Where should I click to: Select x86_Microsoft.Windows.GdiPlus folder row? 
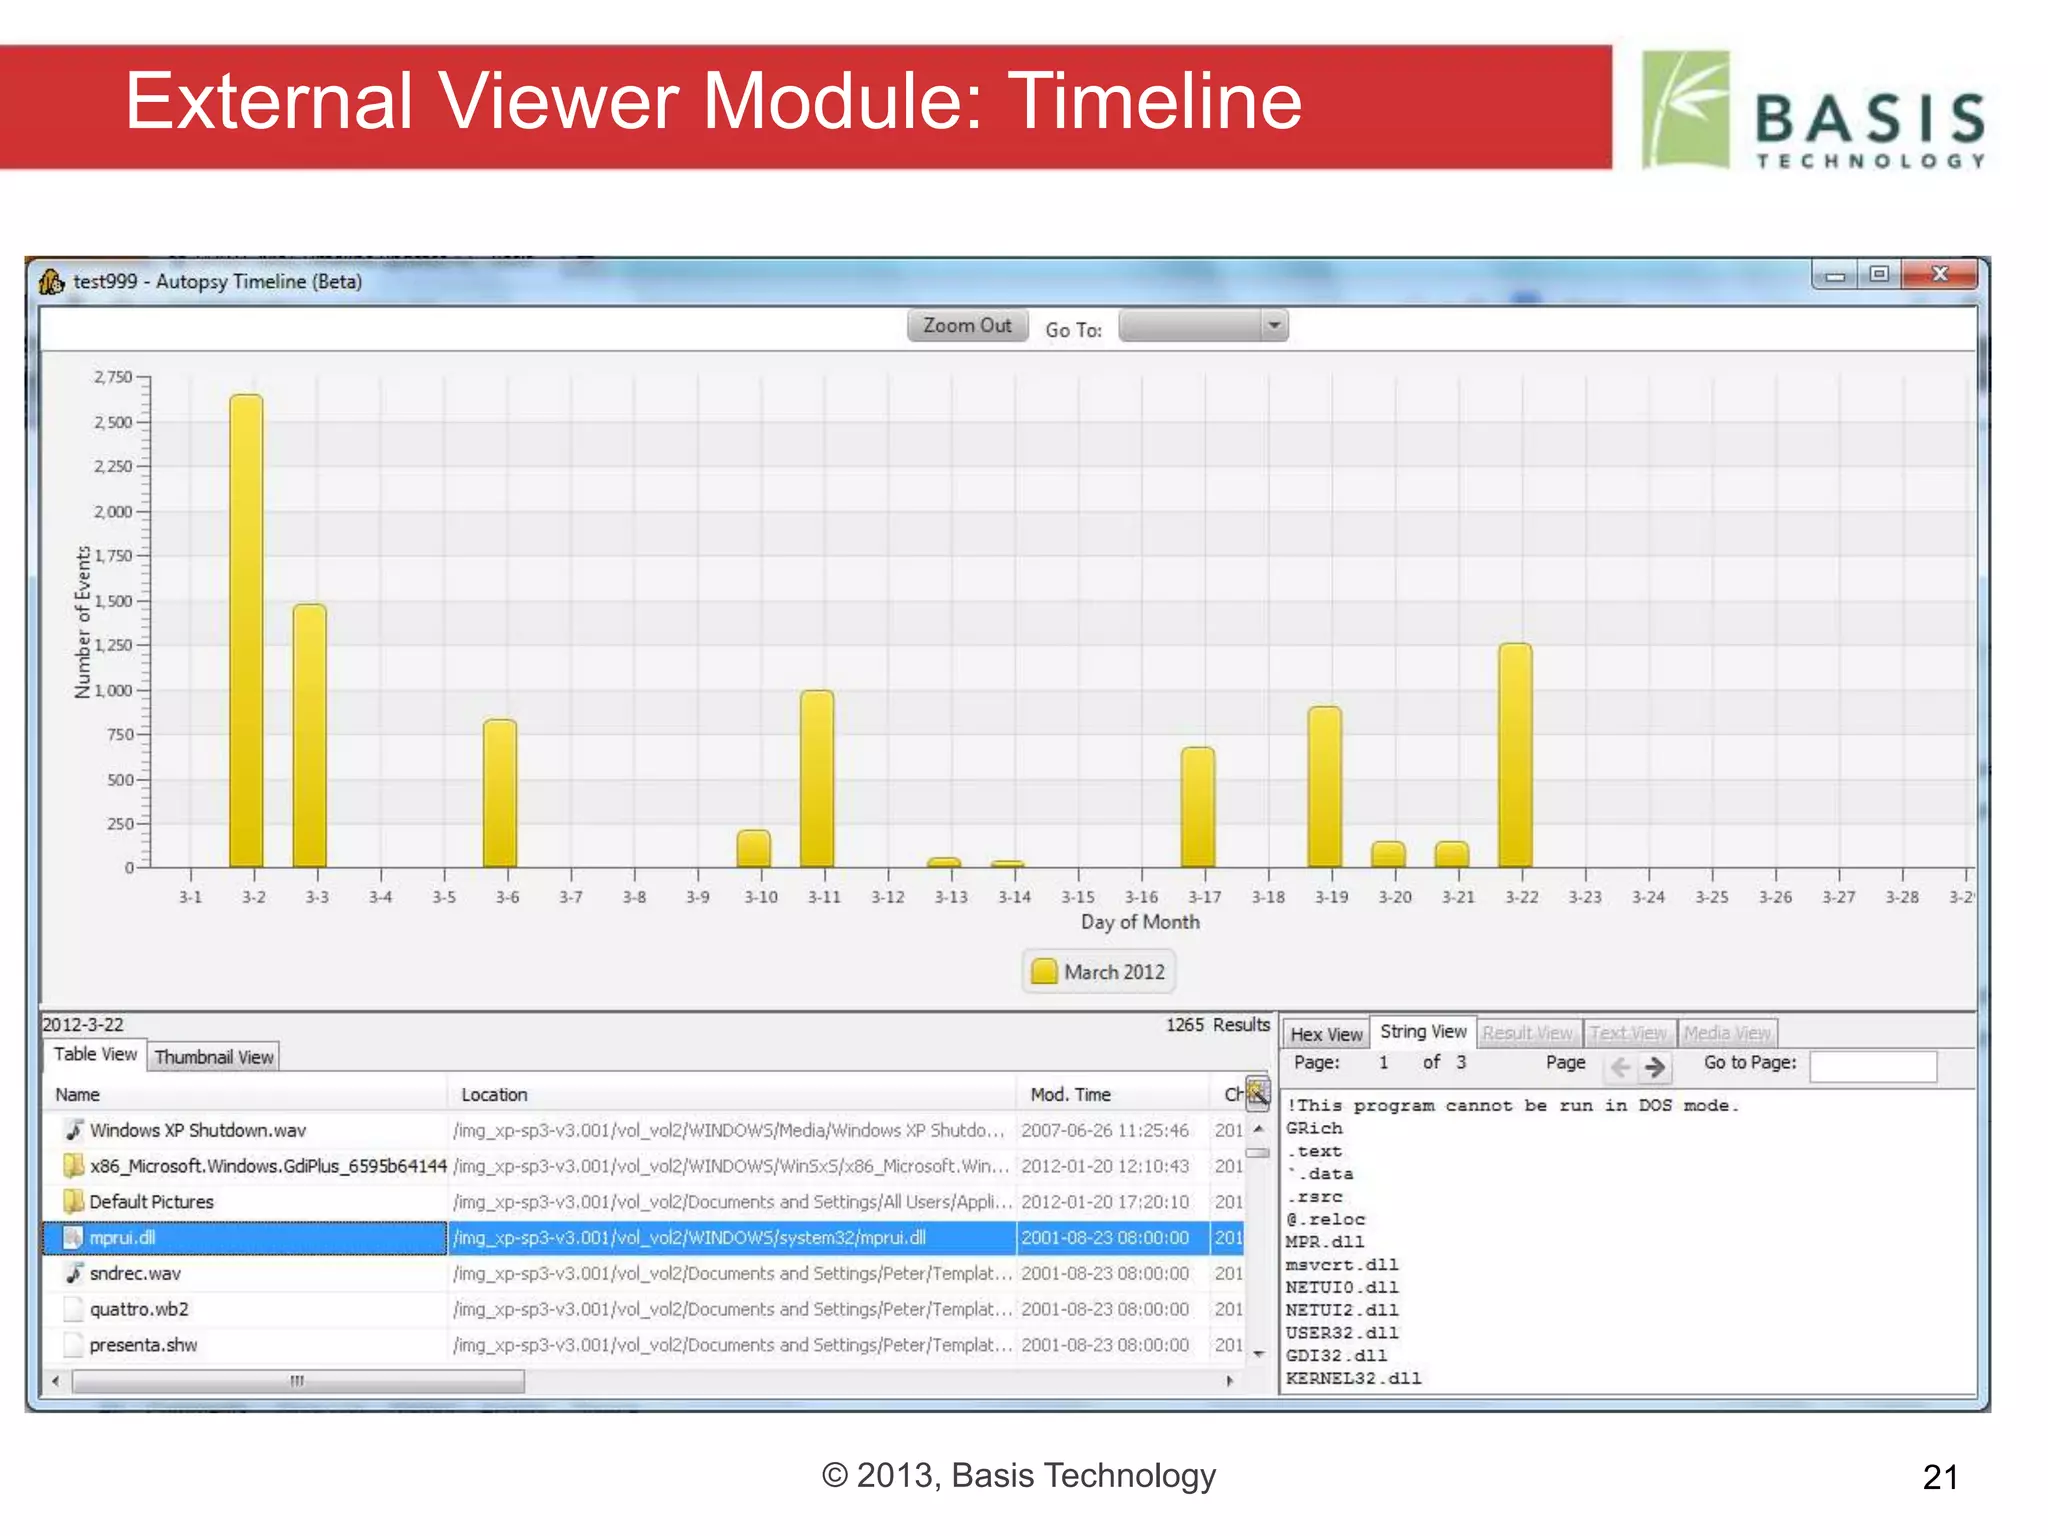[x=645, y=1166]
